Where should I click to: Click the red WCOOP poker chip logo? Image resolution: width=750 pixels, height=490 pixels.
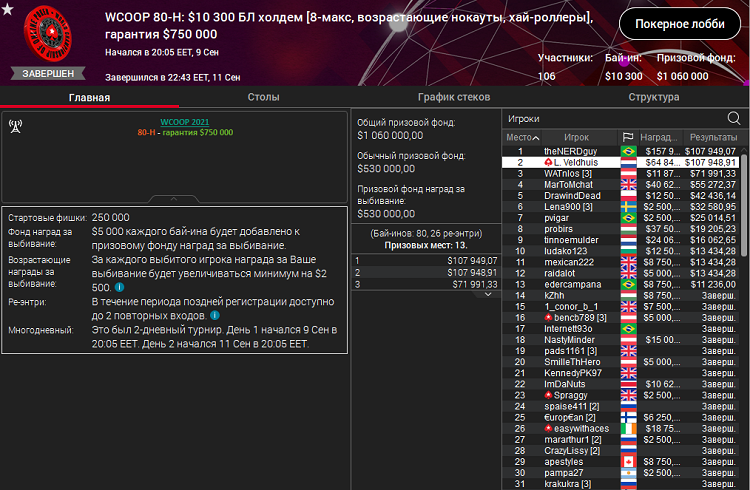point(48,33)
